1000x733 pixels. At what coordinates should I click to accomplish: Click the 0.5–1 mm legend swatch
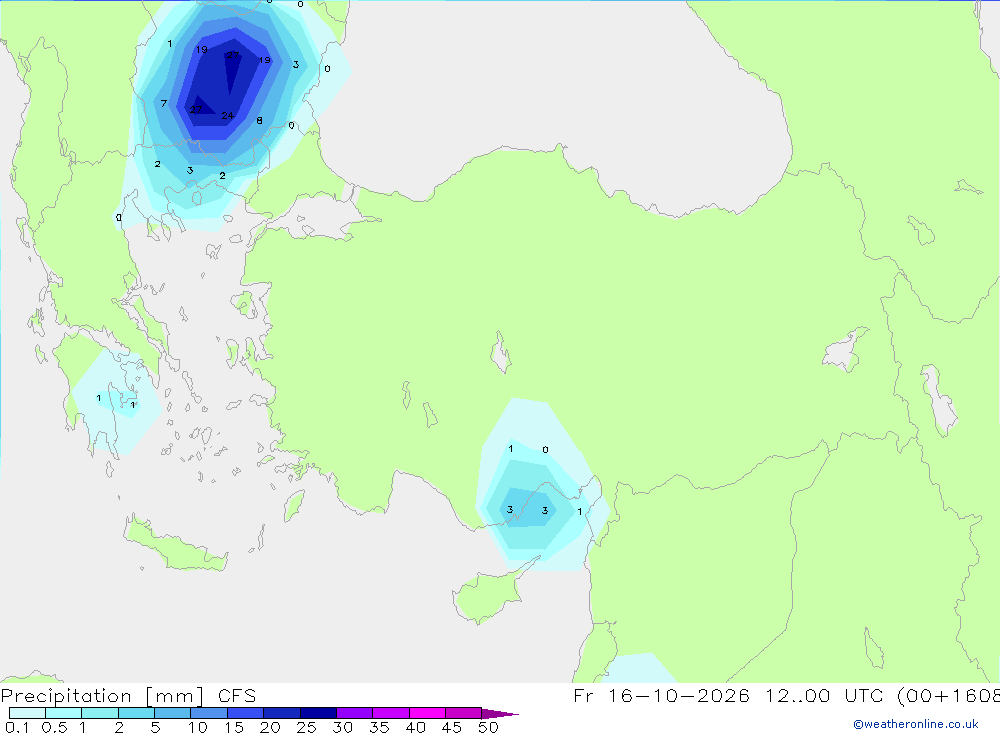64,713
